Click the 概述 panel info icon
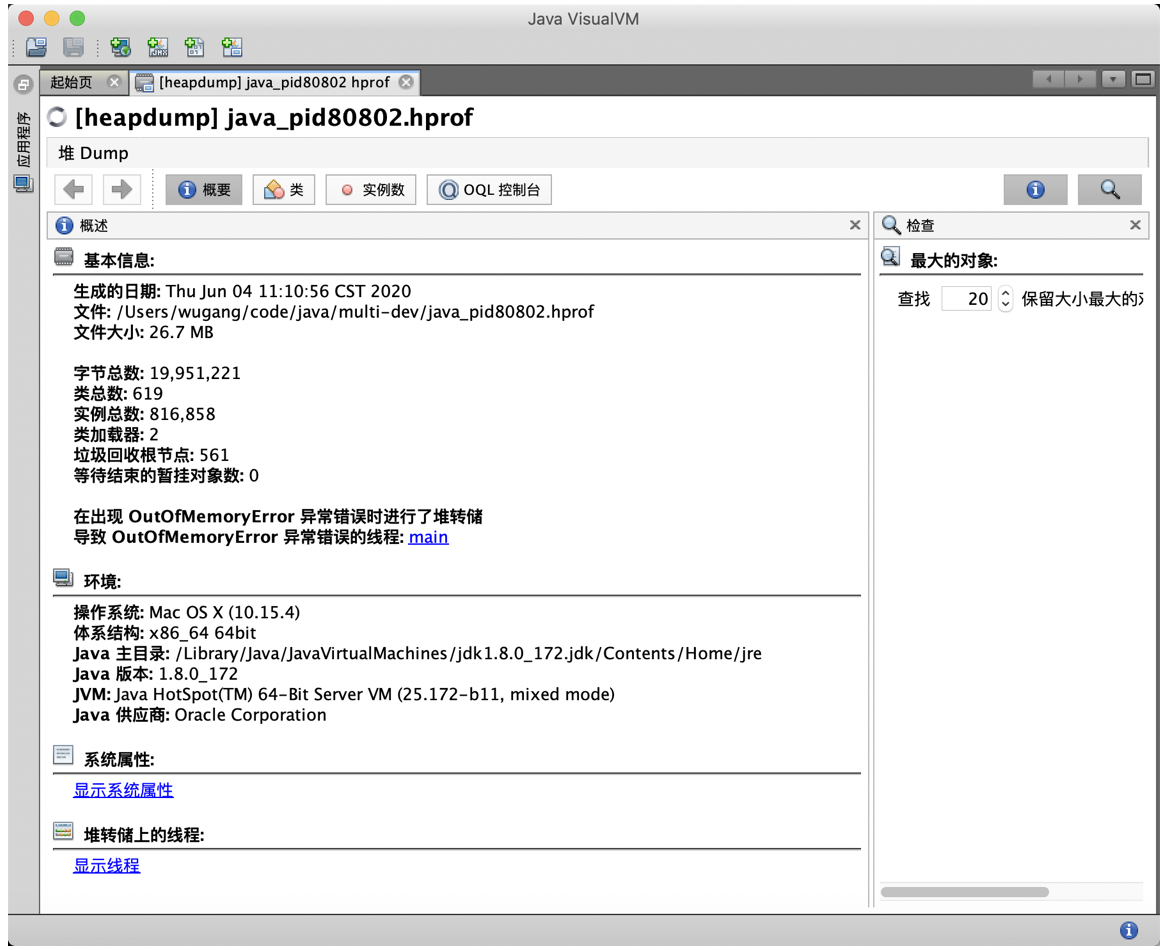1170x950 pixels. pyautogui.click(x=65, y=225)
